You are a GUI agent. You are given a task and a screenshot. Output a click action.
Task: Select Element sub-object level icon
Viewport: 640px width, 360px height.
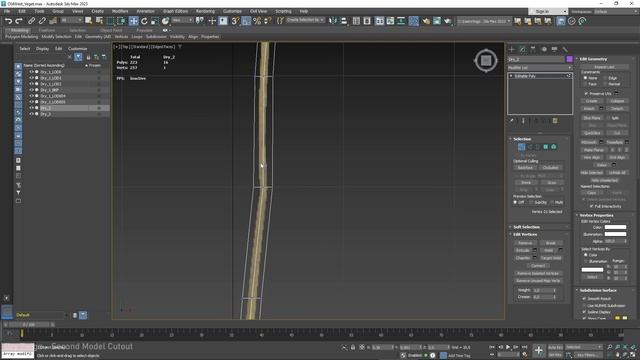click(554, 147)
